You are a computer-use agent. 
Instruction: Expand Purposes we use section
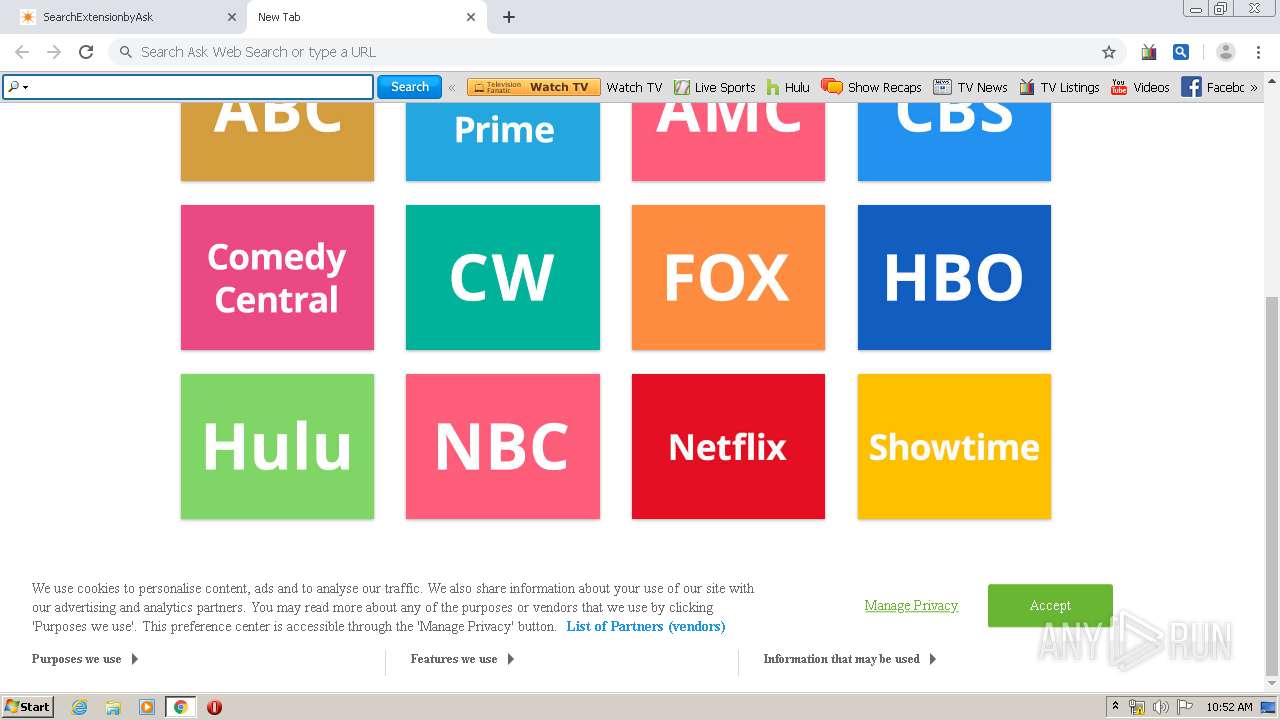click(x=85, y=659)
